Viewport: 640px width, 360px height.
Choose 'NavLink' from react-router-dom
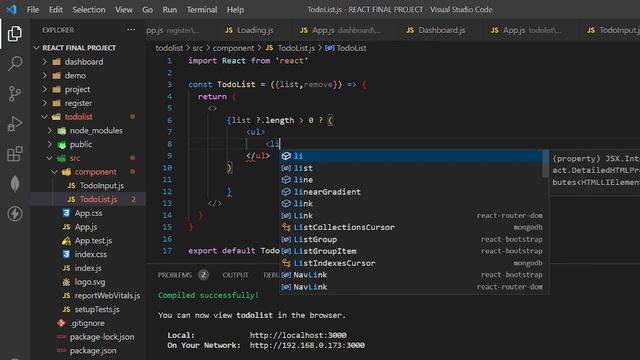coord(411,287)
